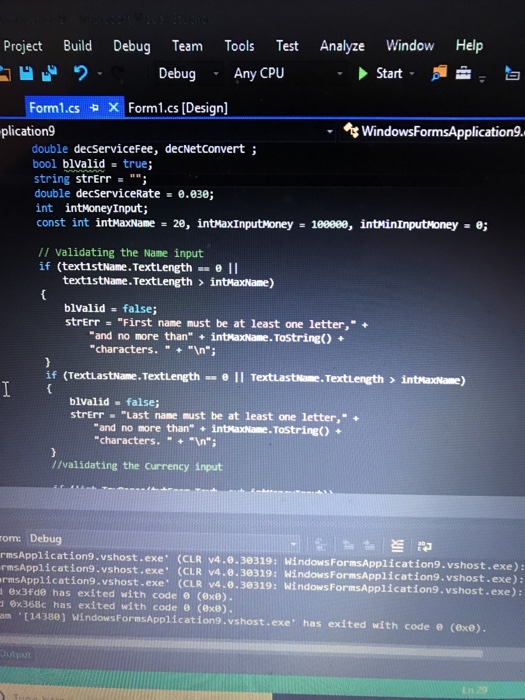Click the pin icon on Form1.cs tab
525x700 pixels.
(x=94, y=108)
